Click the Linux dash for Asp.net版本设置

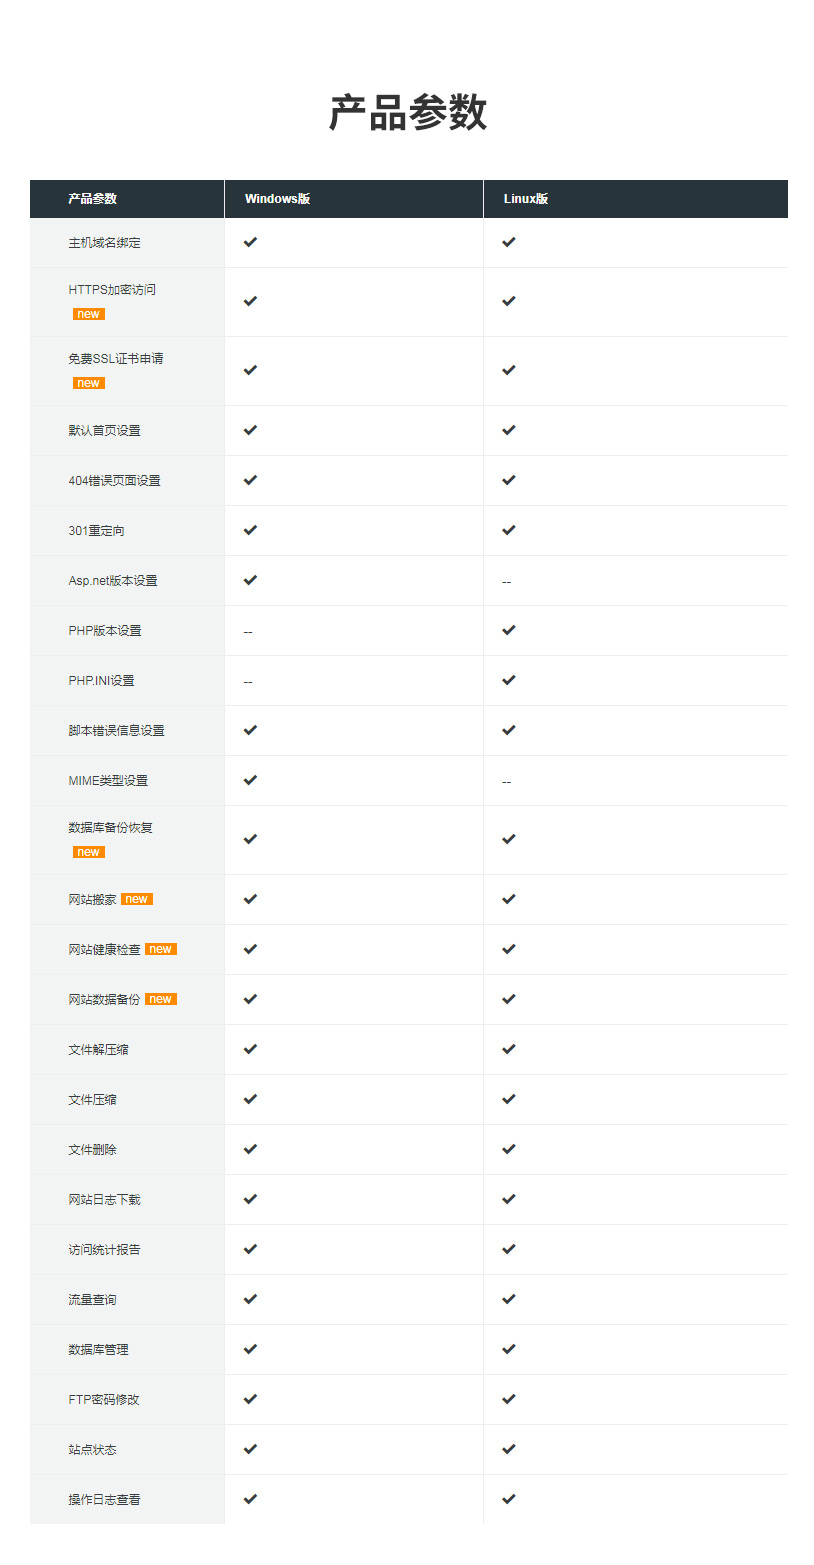click(x=507, y=582)
